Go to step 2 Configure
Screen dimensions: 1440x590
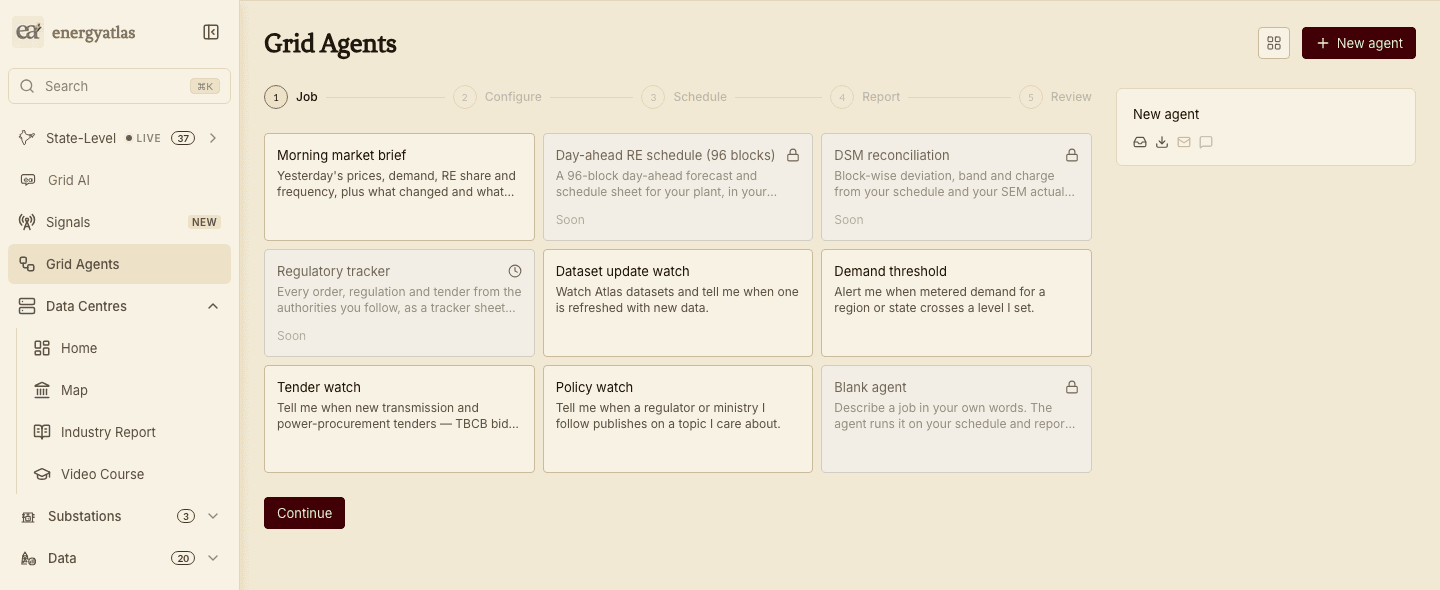click(x=497, y=97)
